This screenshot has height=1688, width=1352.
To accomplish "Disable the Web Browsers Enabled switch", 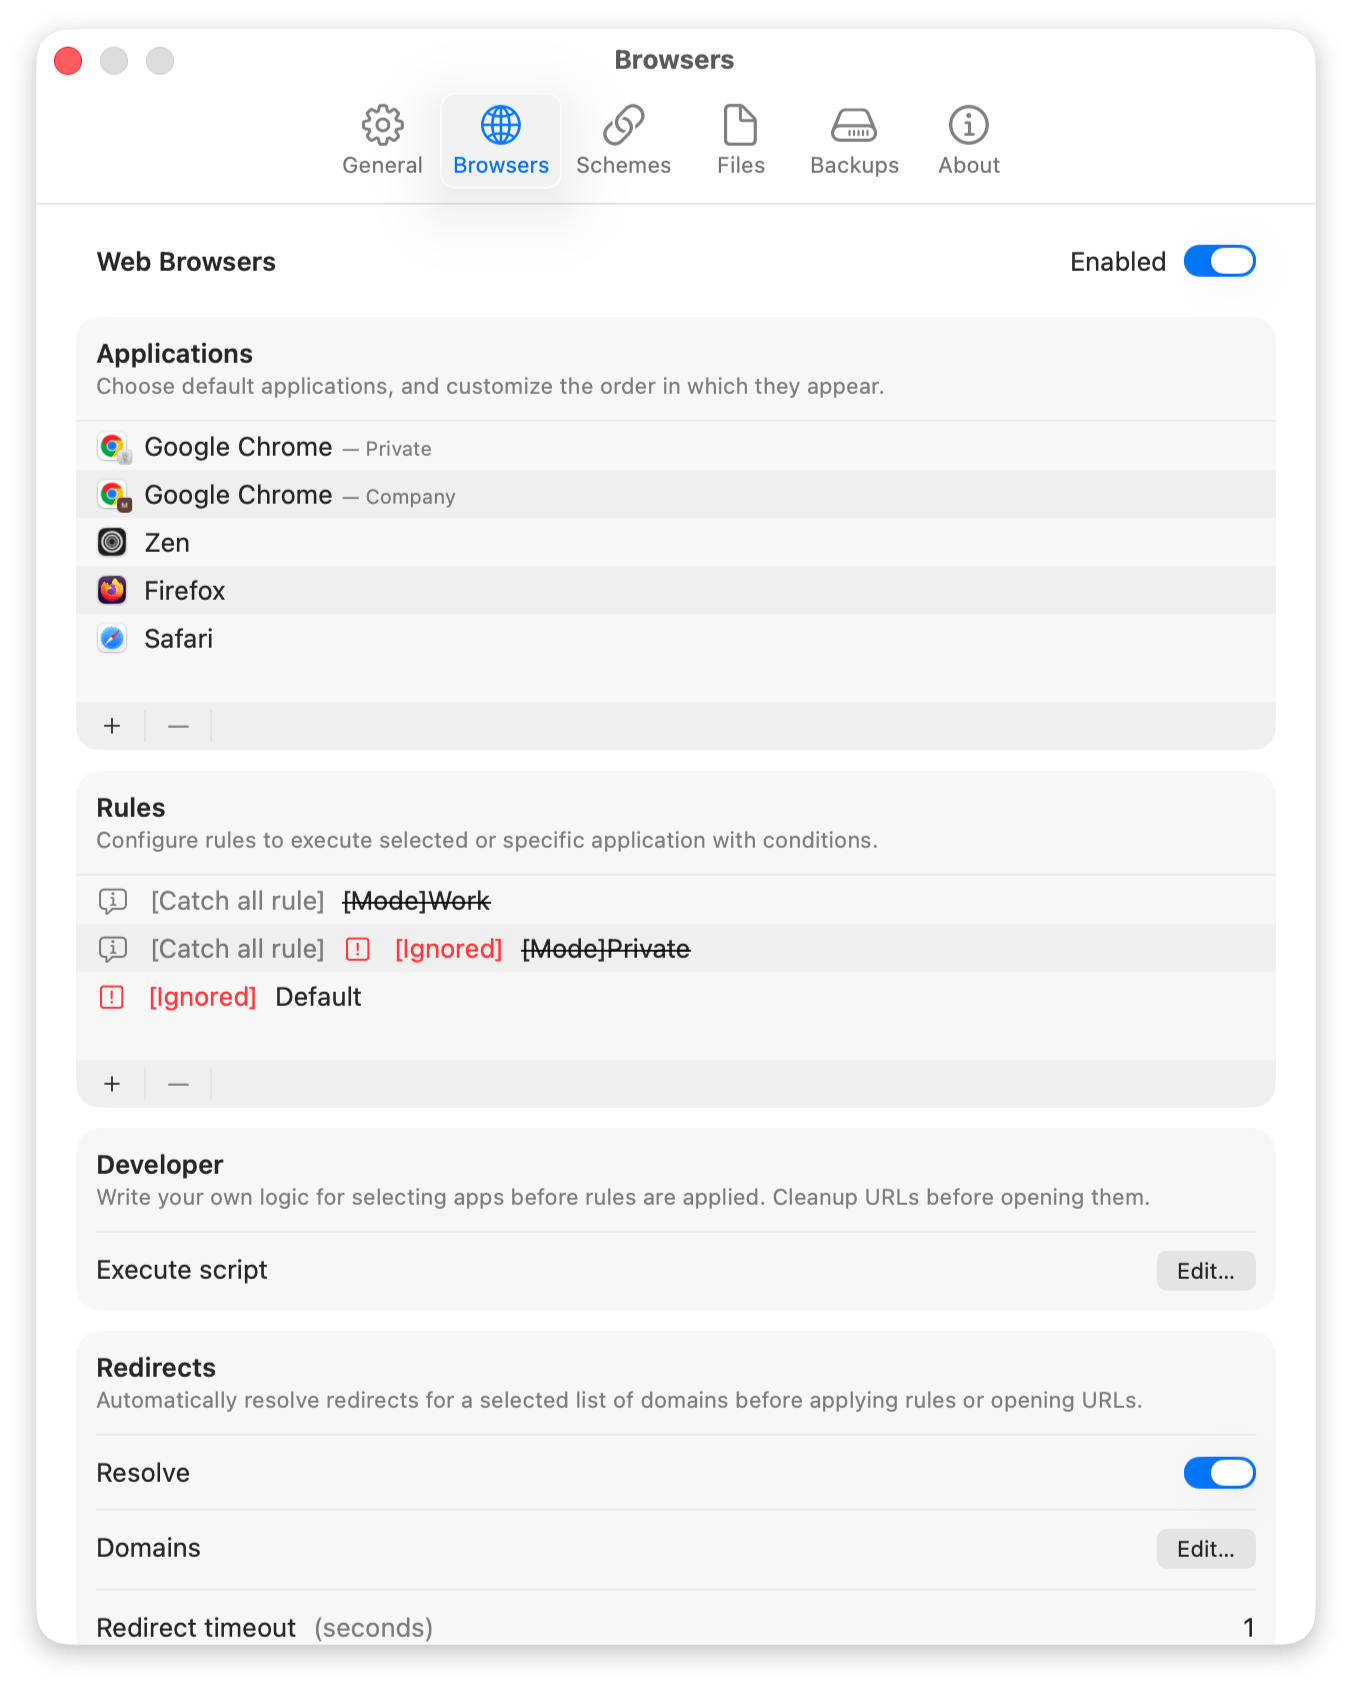I will point(1219,261).
